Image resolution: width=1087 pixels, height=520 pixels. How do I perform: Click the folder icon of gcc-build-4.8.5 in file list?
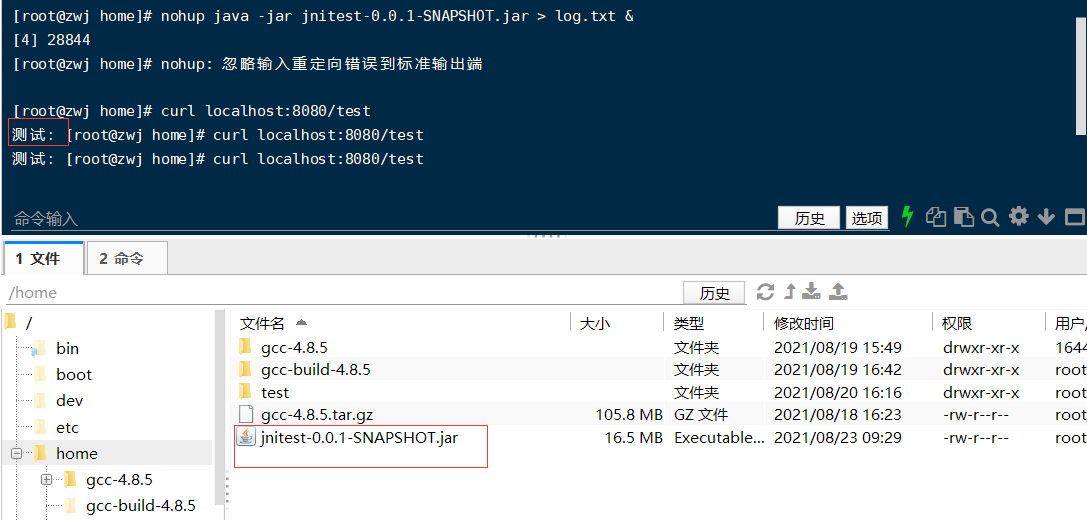tap(245, 369)
